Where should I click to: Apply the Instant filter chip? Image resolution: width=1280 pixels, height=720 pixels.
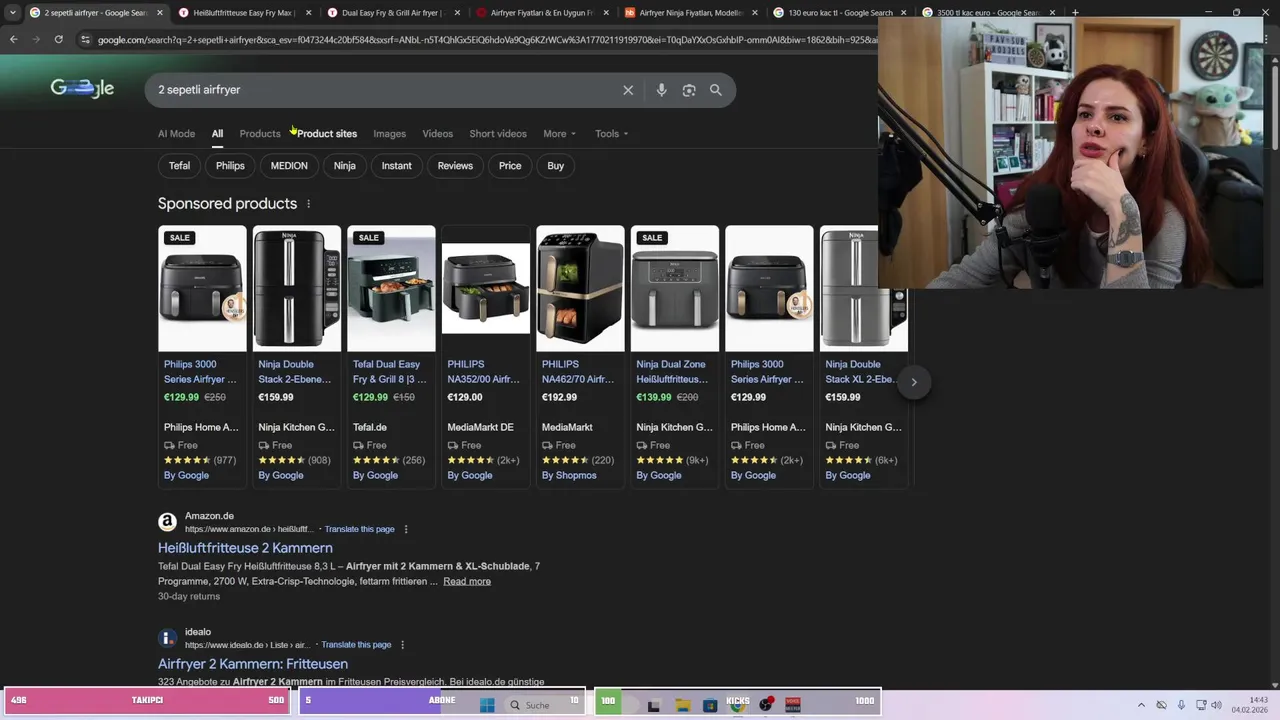pos(397,166)
